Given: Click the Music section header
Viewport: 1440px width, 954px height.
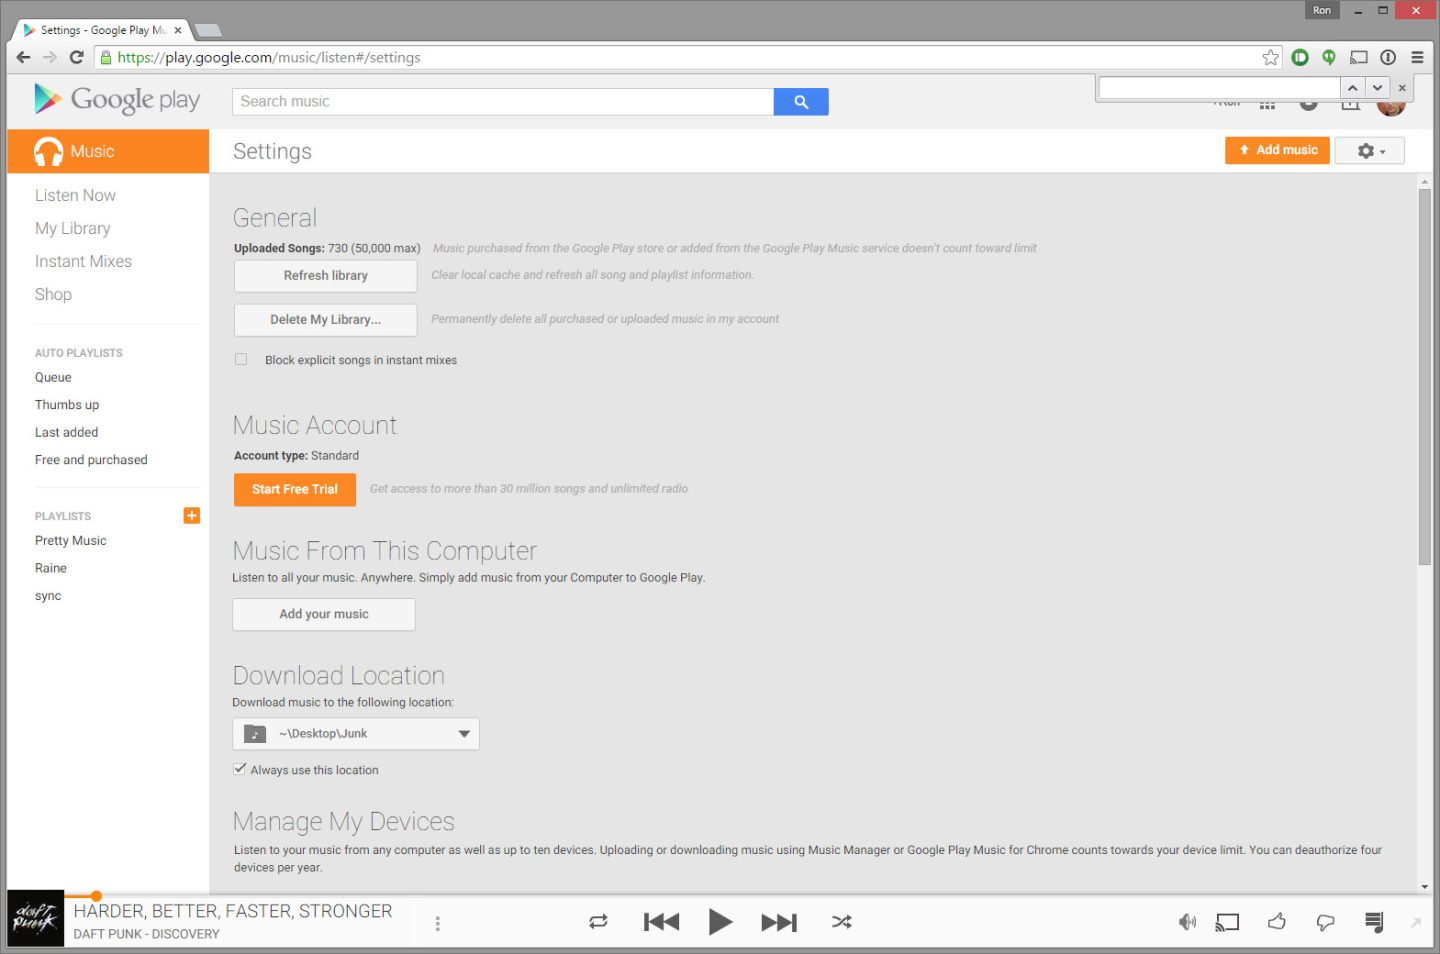Looking at the screenshot, I should click(108, 151).
